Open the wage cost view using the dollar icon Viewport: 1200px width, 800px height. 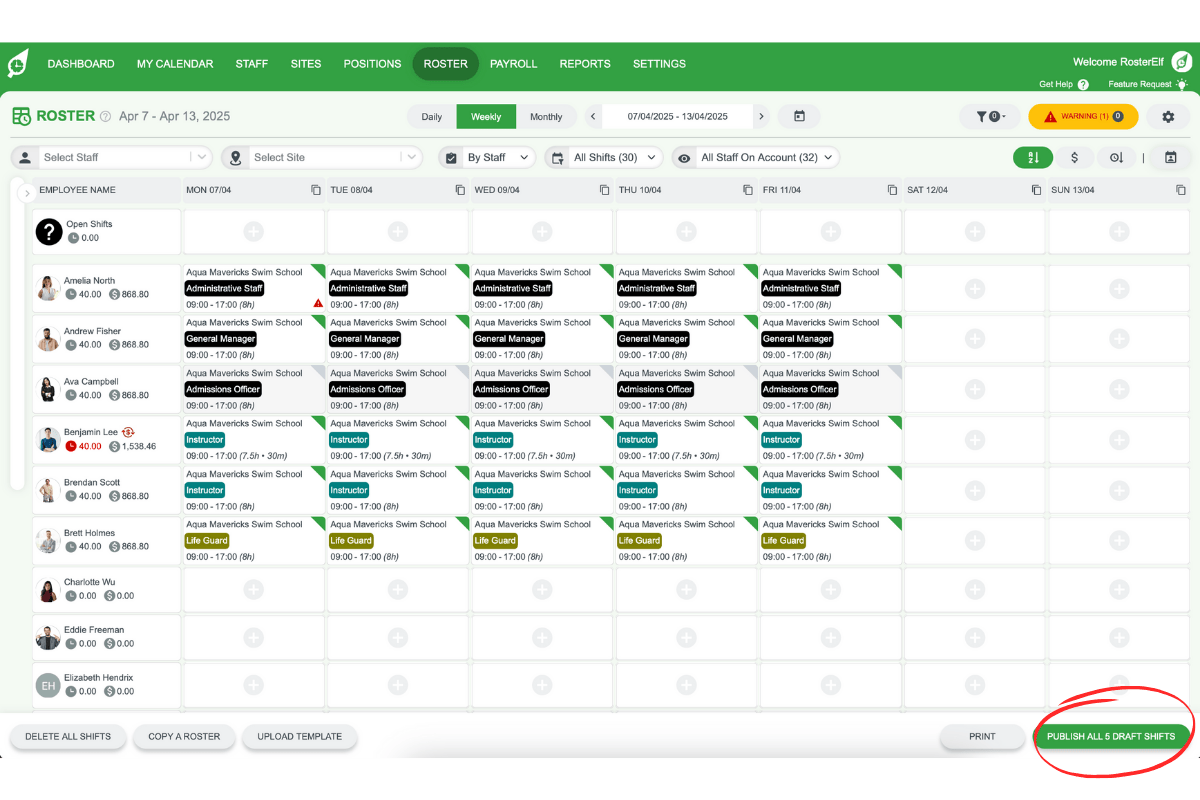point(1077,158)
